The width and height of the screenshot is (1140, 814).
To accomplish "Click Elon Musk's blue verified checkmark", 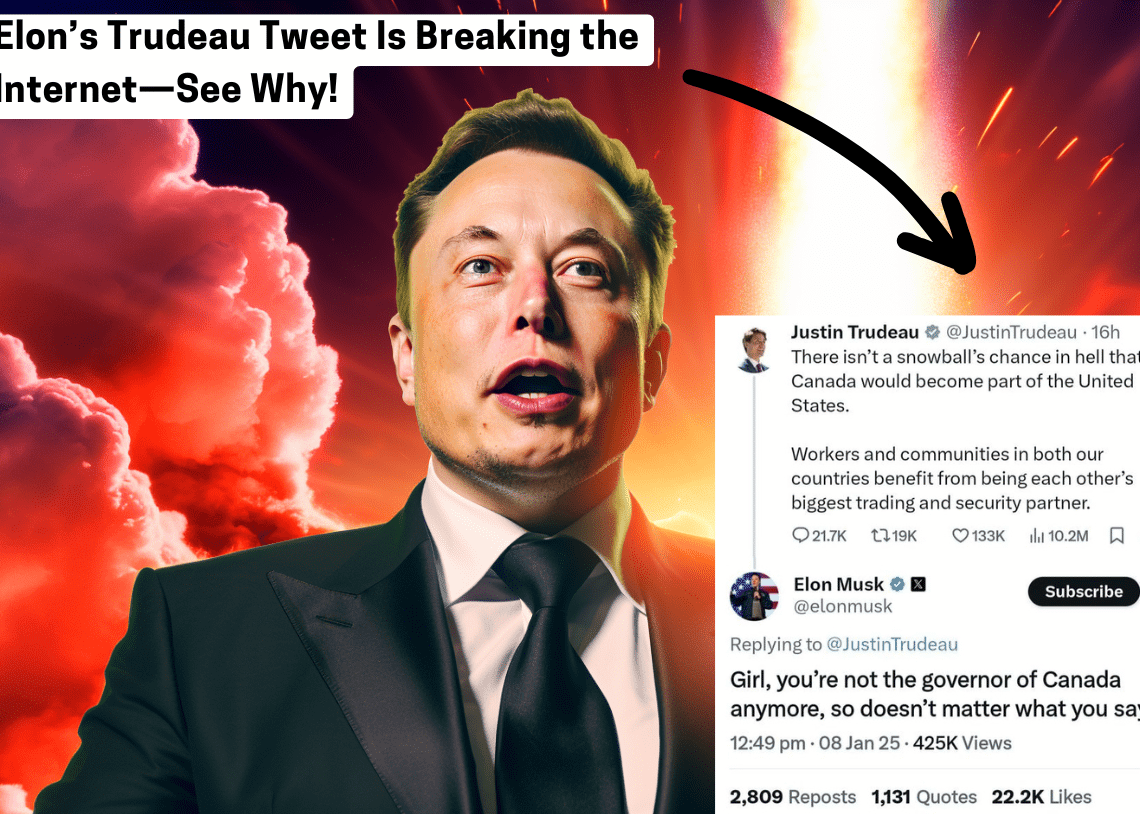I will (x=898, y=584).
